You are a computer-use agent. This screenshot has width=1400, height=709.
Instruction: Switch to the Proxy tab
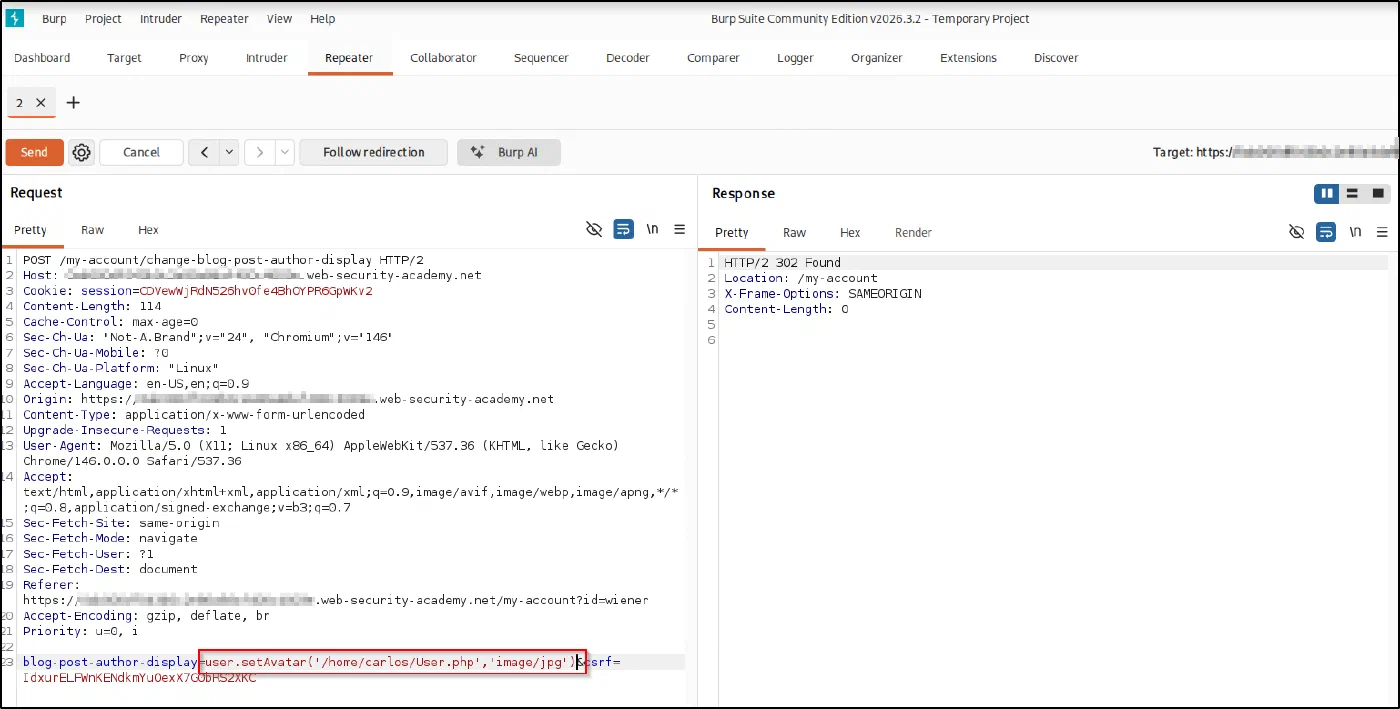click(194, 58)
